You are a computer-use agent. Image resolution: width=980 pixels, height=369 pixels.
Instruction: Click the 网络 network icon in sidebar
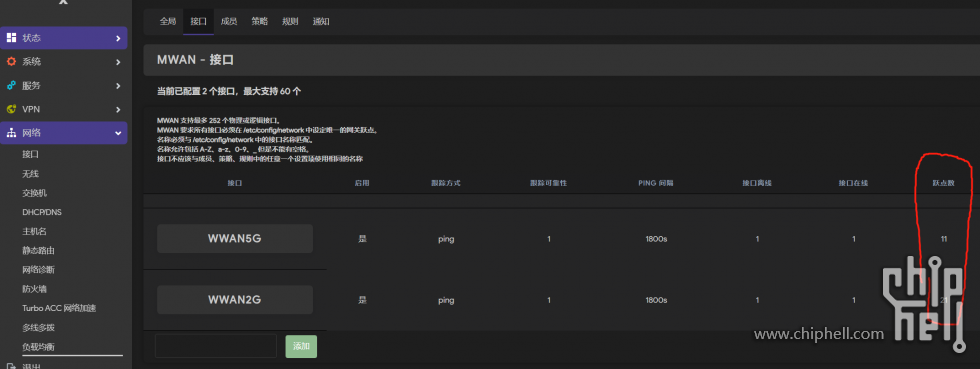[x=11, y=133]
